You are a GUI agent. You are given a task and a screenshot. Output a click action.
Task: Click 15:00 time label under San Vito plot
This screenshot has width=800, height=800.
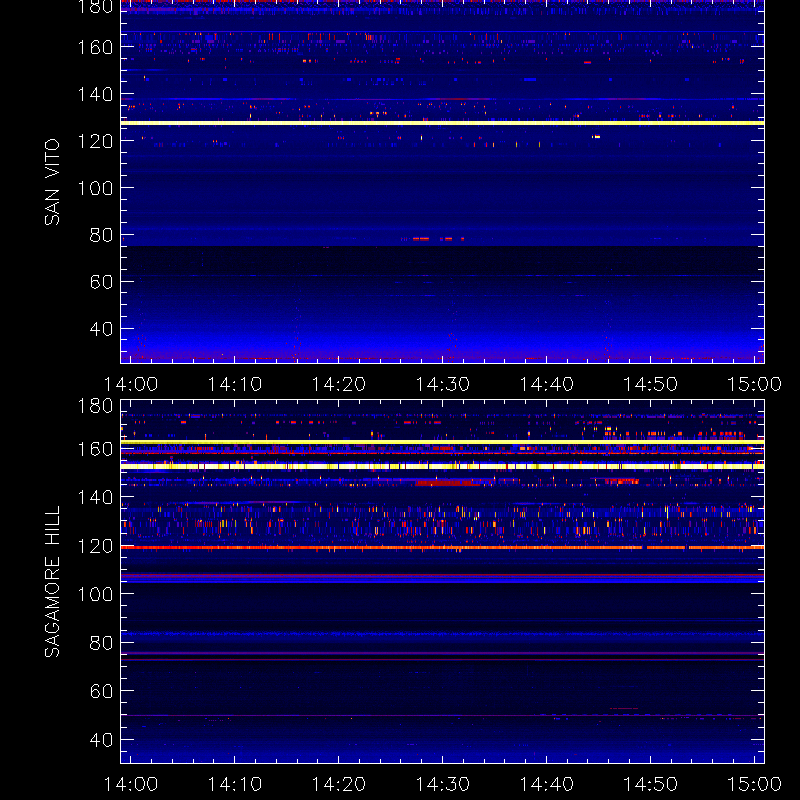[x=754, y=384]
